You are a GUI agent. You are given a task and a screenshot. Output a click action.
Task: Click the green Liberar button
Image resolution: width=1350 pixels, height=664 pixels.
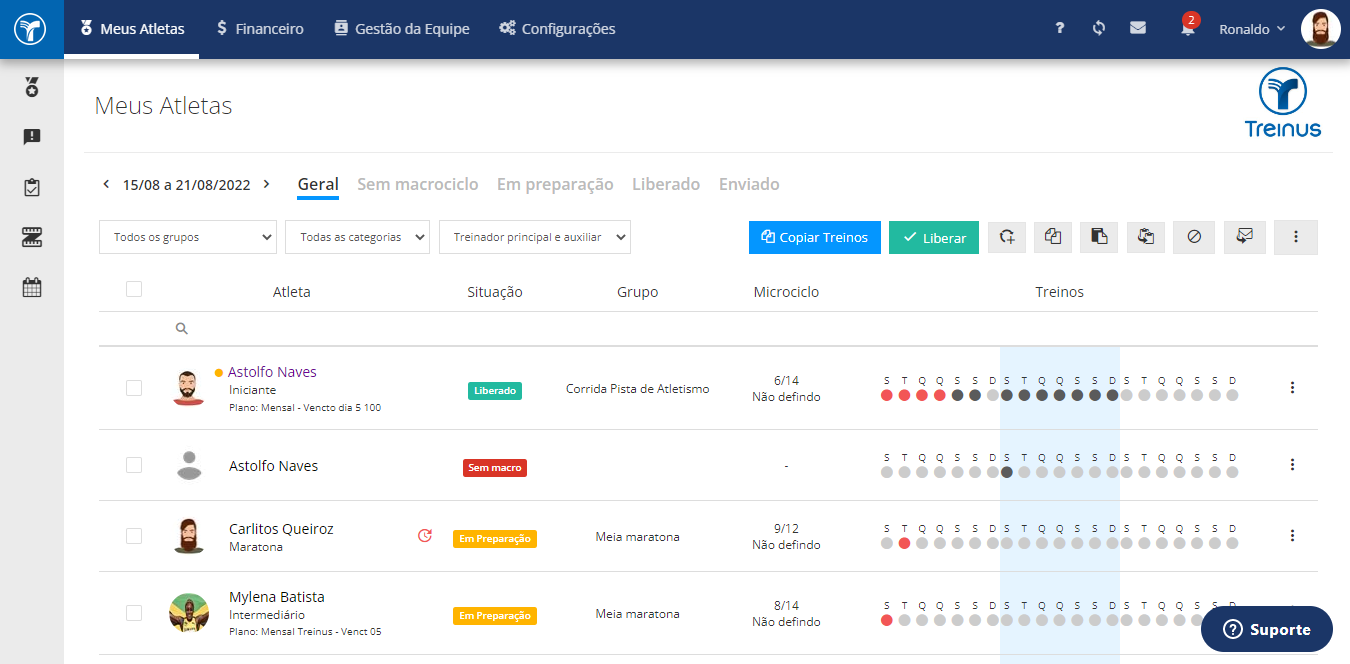click(x=934, y=237)
